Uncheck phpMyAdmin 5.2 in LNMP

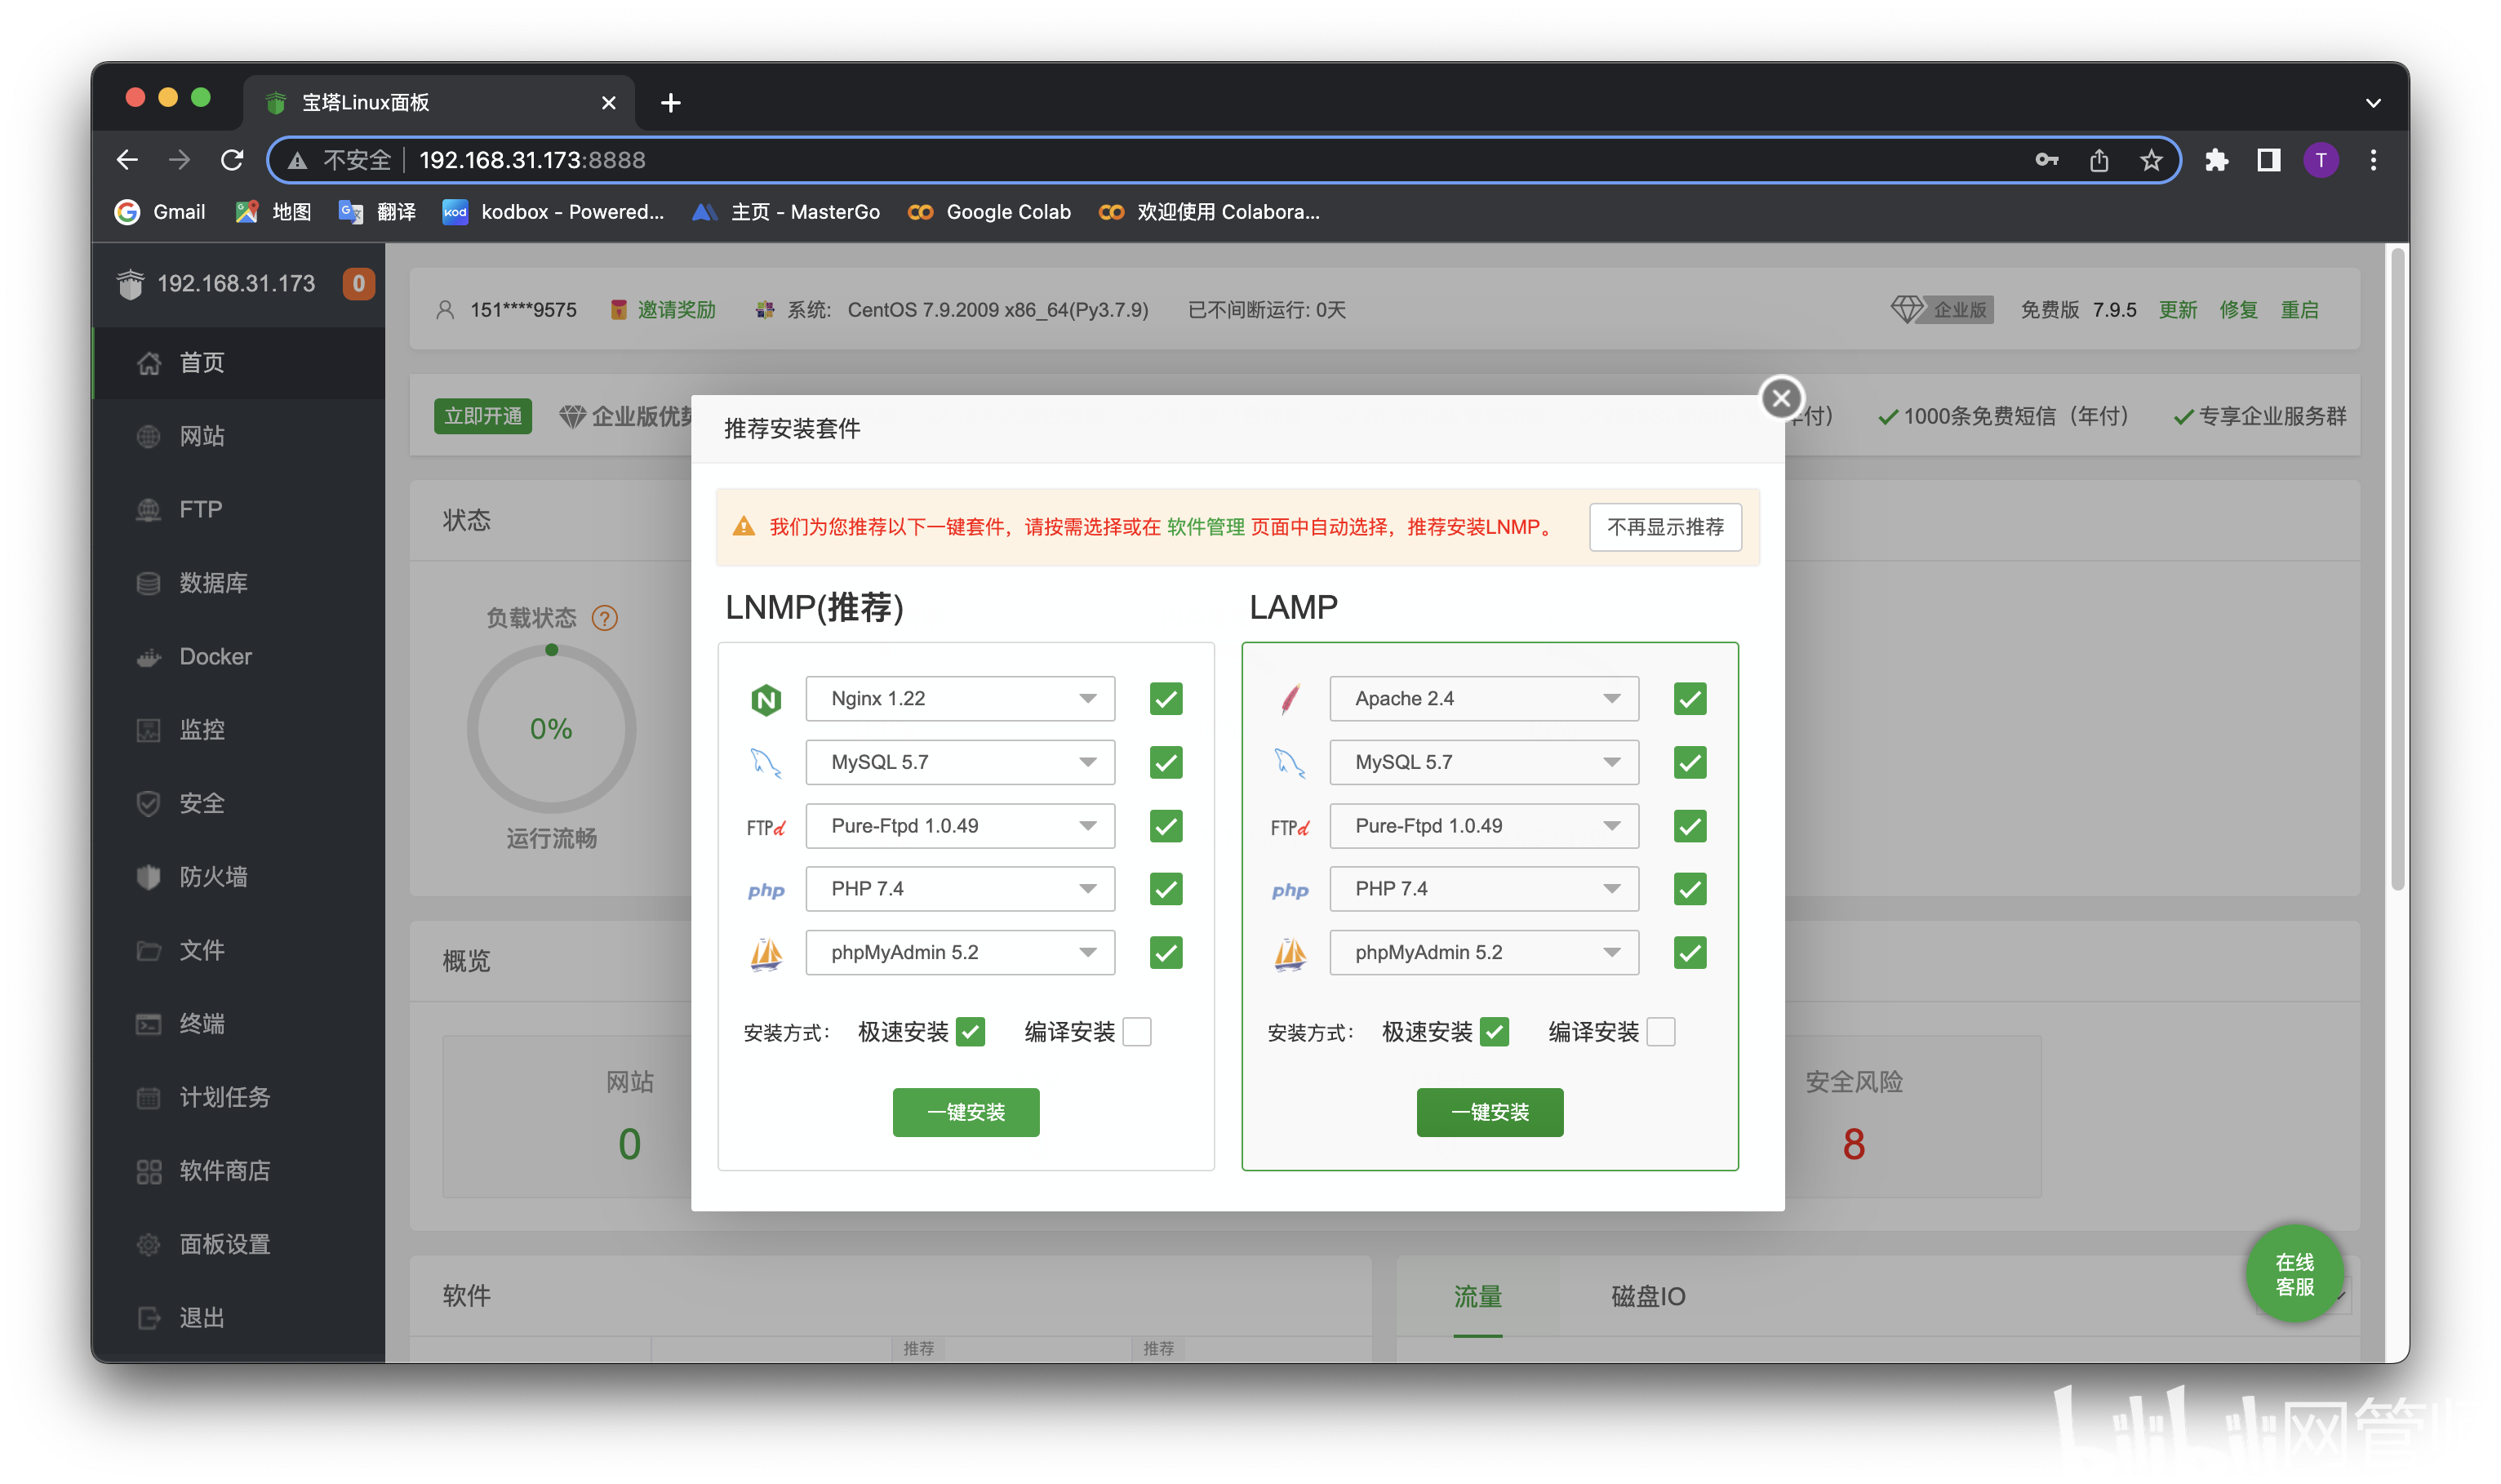[1166, 953]
